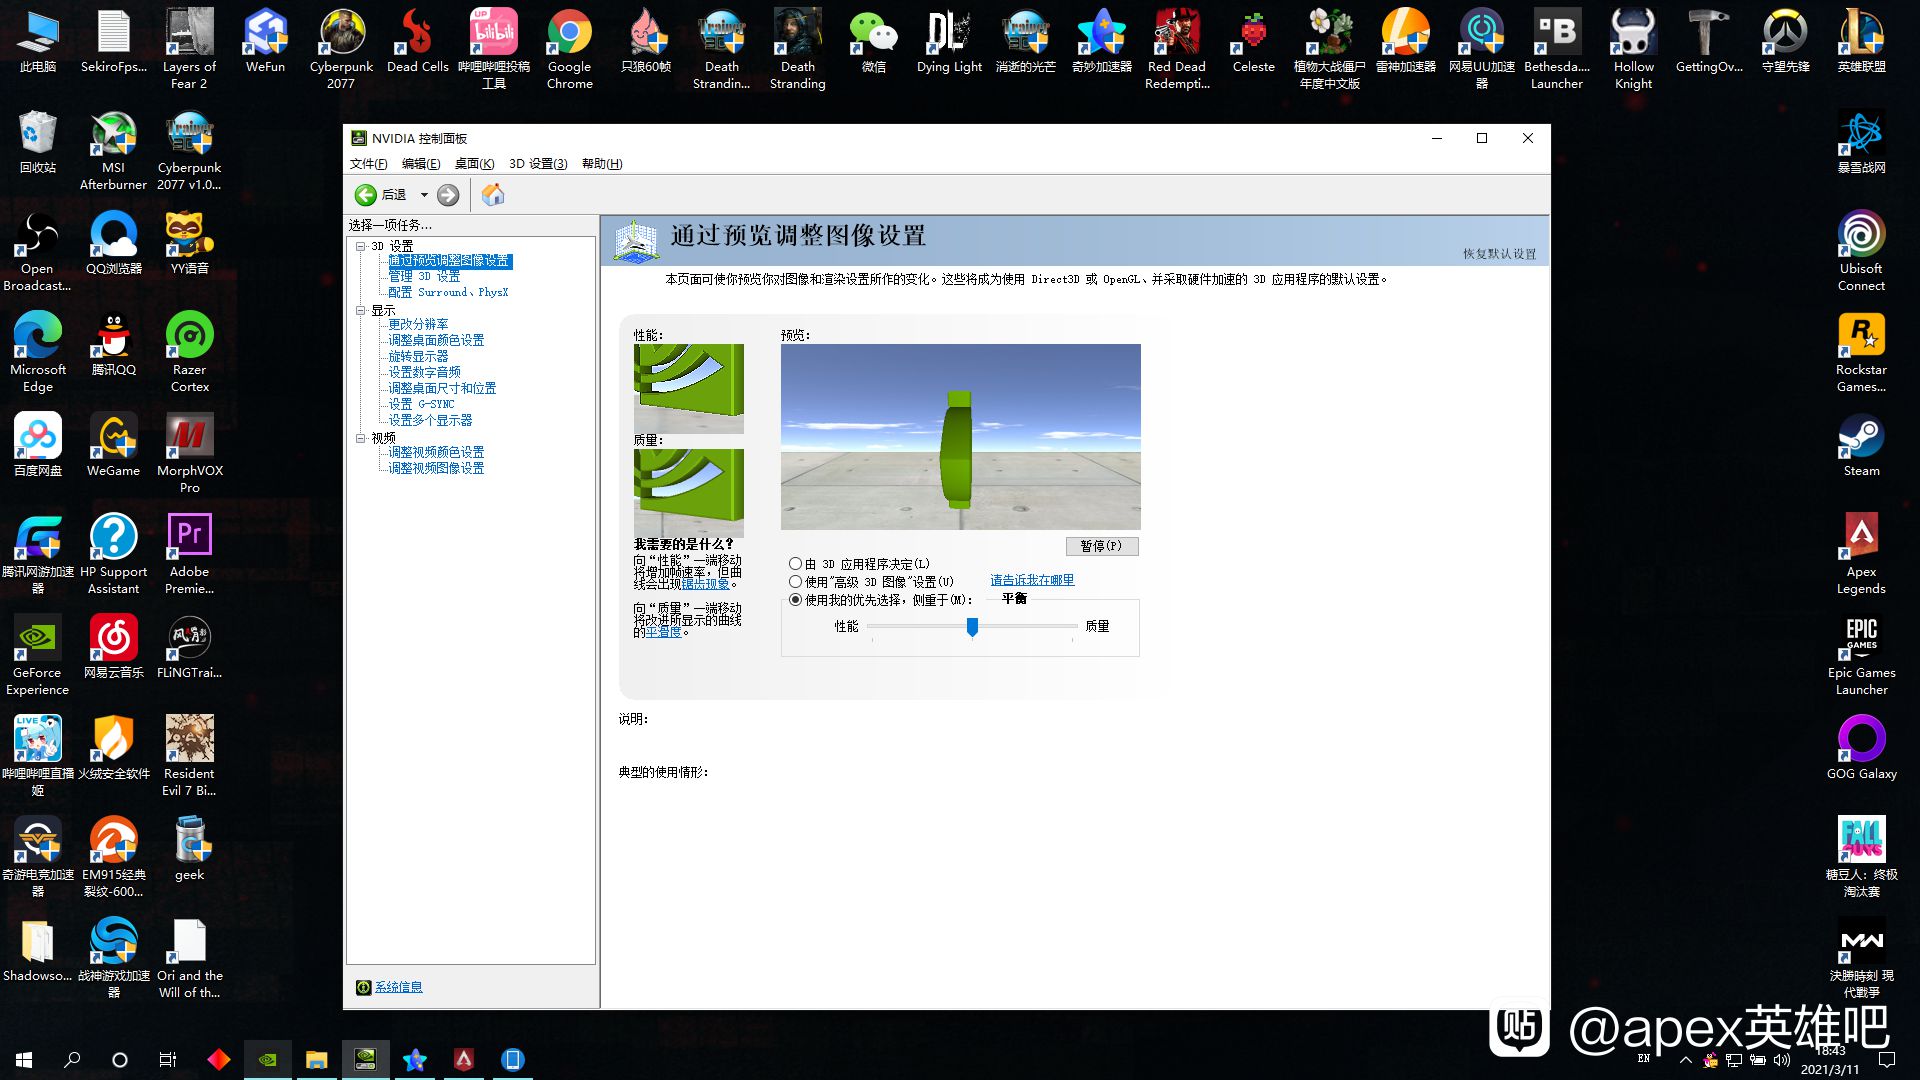Open Razer Cortex desktop icon
1920x1080 pixels.
click(x=190, y=352)
